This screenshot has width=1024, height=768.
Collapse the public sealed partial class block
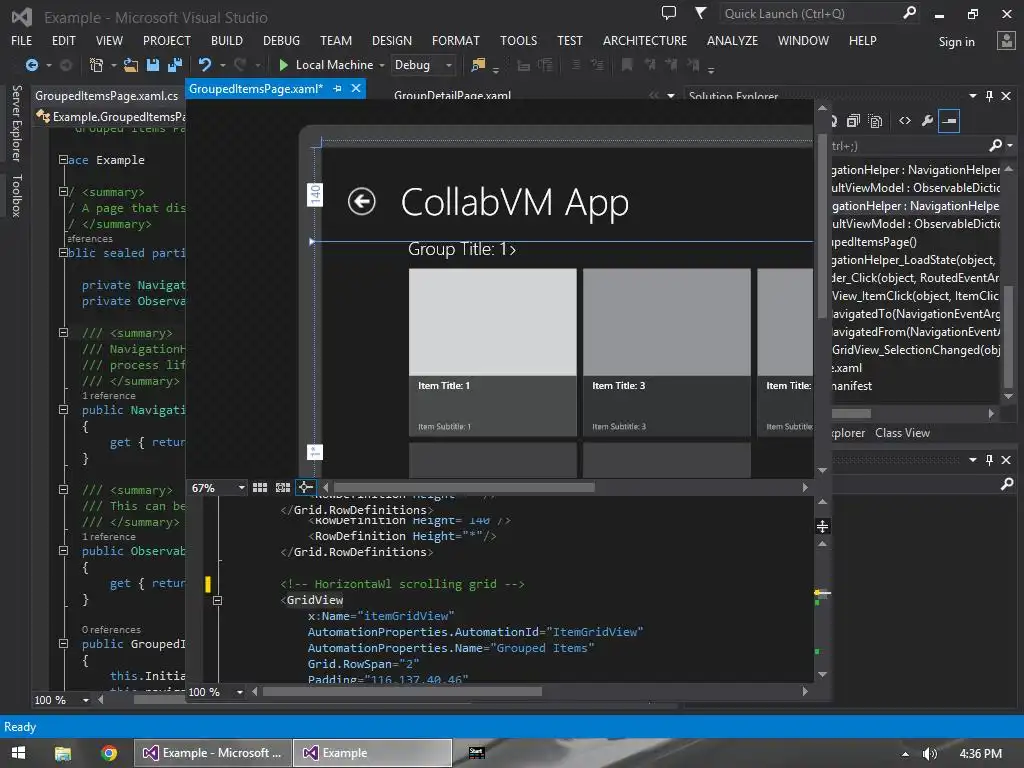[x=63, y=253]
